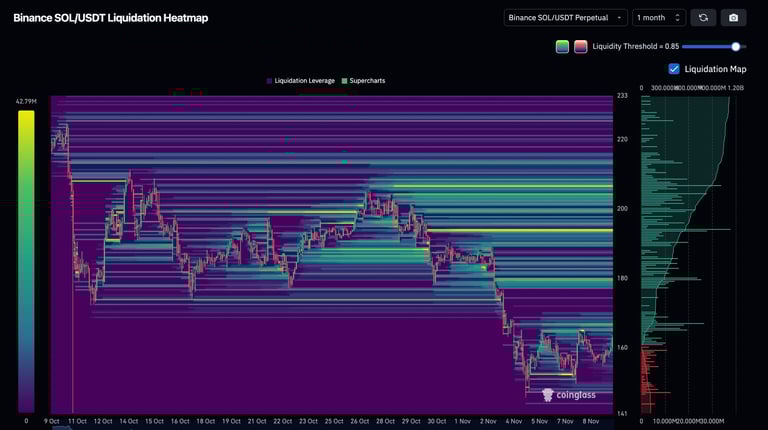Click the yellow-to-purple color scale bar
The height and width of the screenshot is (430, 768).
click(26, 261)
